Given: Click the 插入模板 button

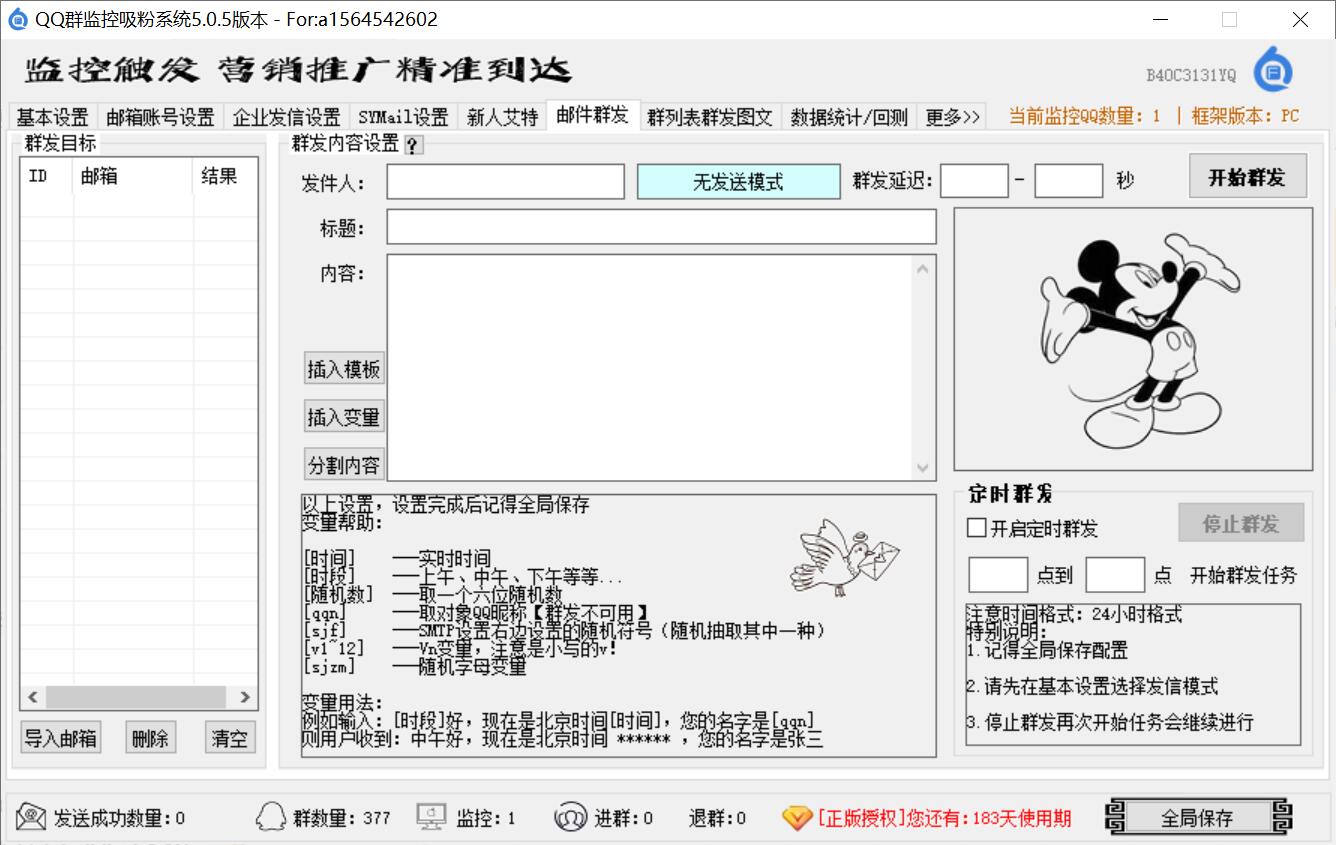Looking at the screenshot, I should pyautogui.click(x=343, y=369).
